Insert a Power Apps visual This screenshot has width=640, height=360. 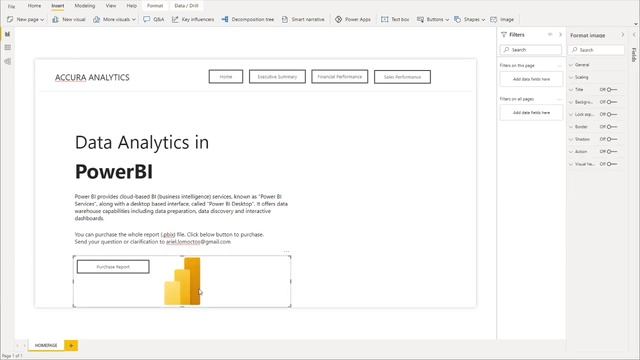point(353,19)
